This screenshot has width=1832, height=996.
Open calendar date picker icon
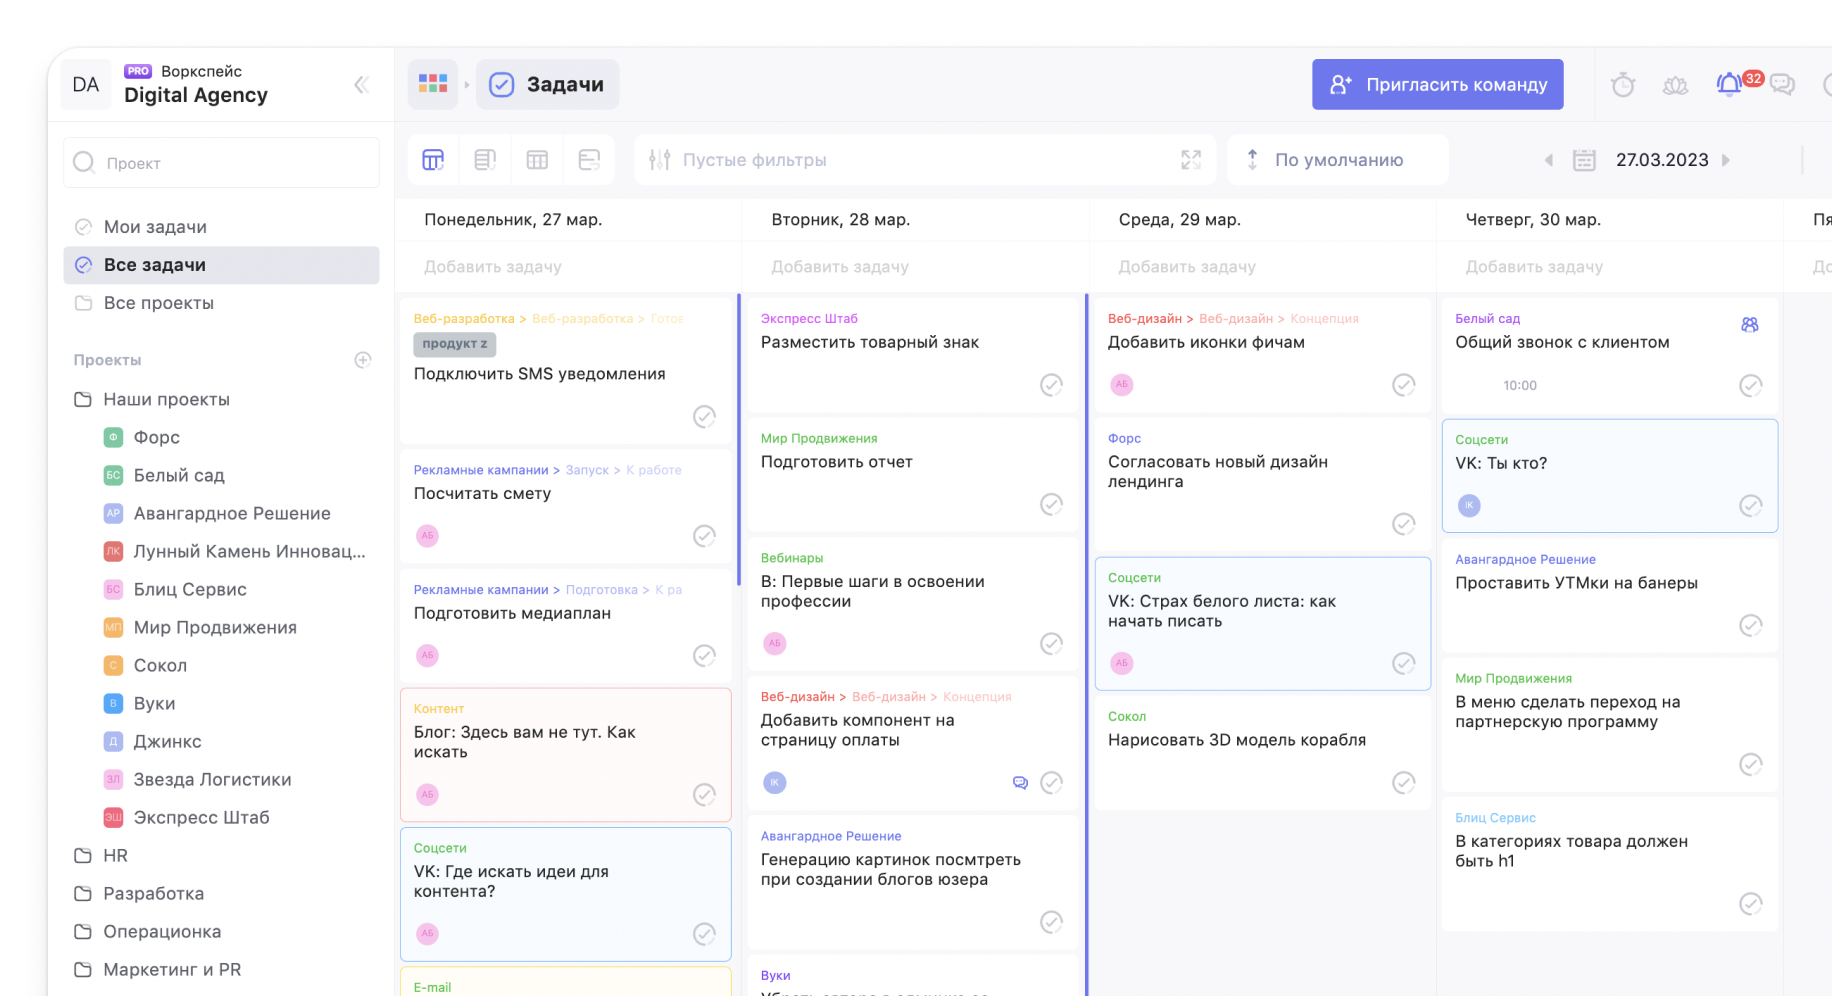coord(1584,160)
